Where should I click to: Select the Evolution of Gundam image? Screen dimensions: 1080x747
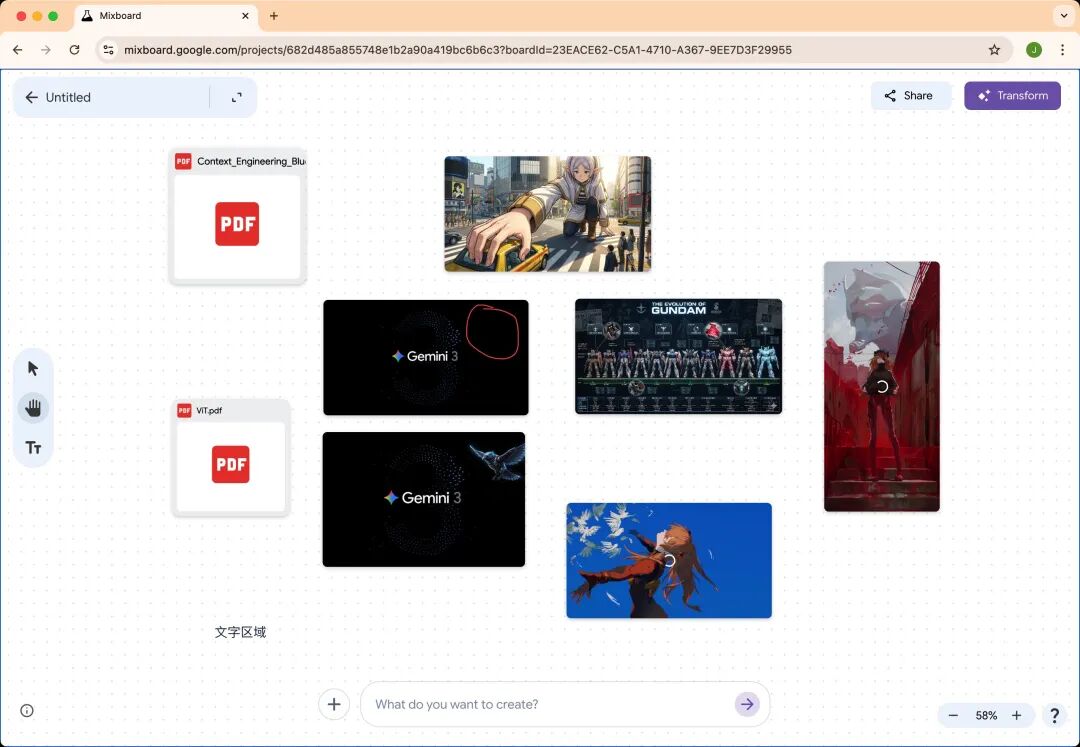678,356
